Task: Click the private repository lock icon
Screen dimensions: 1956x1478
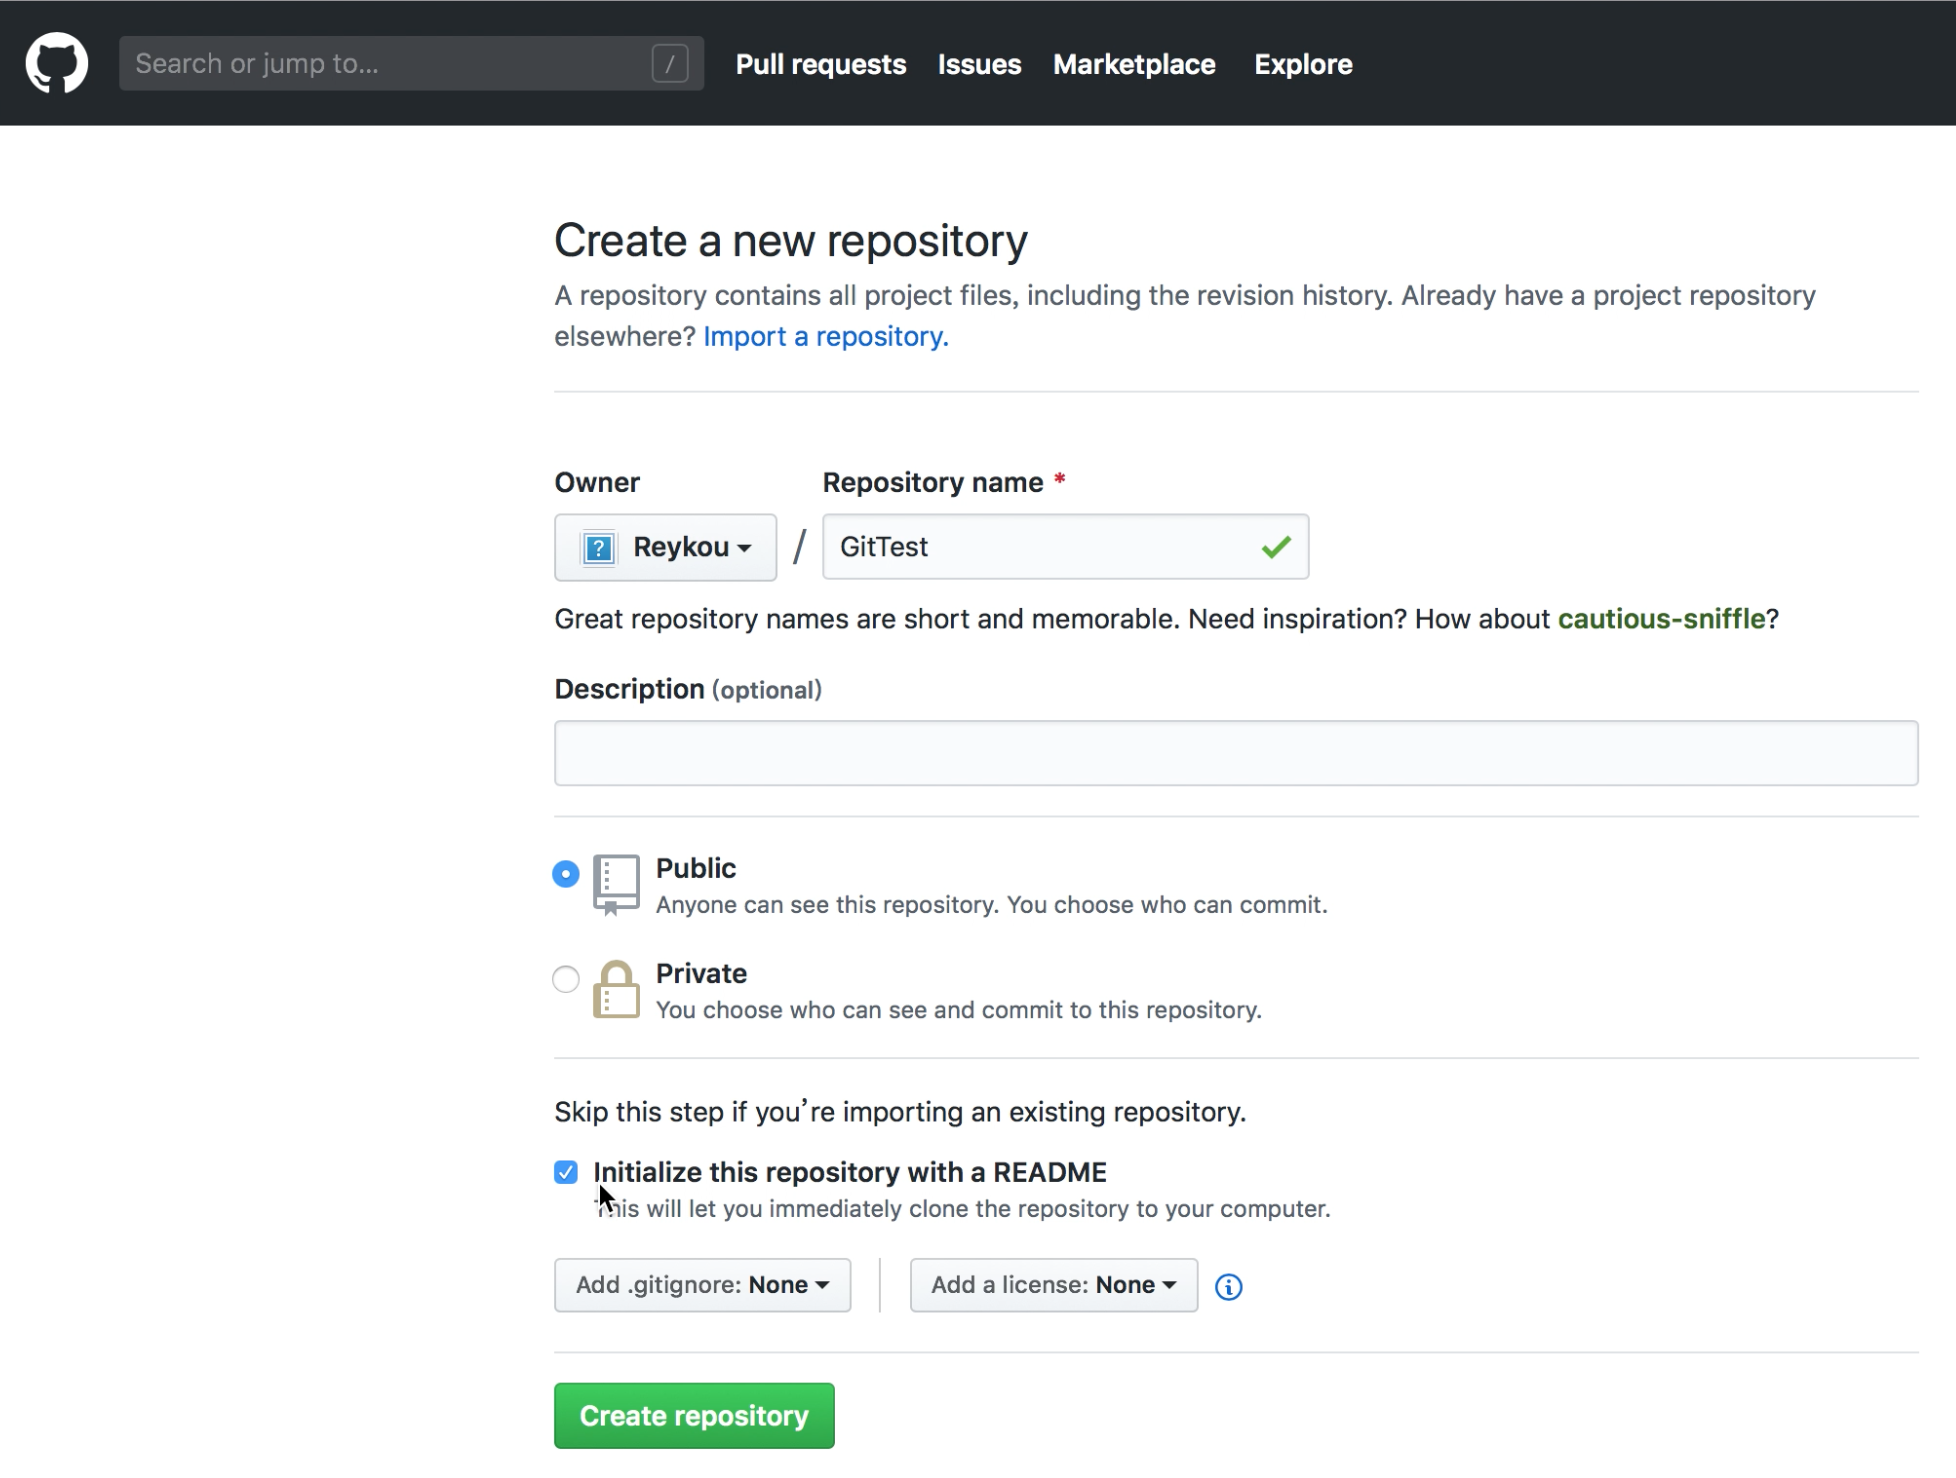Action: click(616, 990)
